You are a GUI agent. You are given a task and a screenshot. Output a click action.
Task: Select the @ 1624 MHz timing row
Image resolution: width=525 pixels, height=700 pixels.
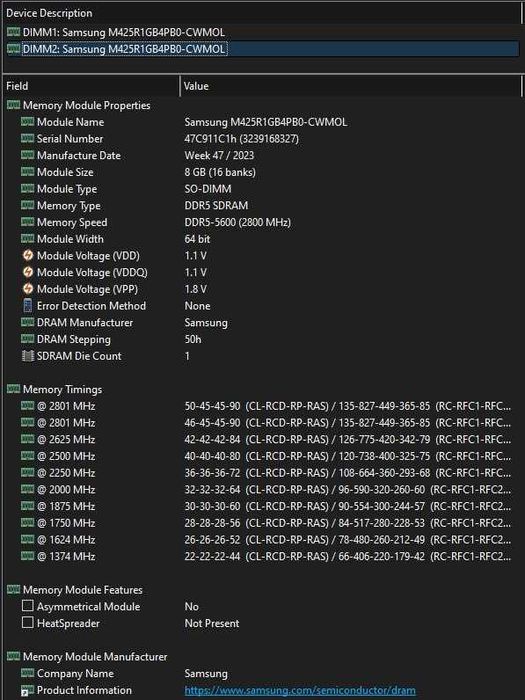266,539
